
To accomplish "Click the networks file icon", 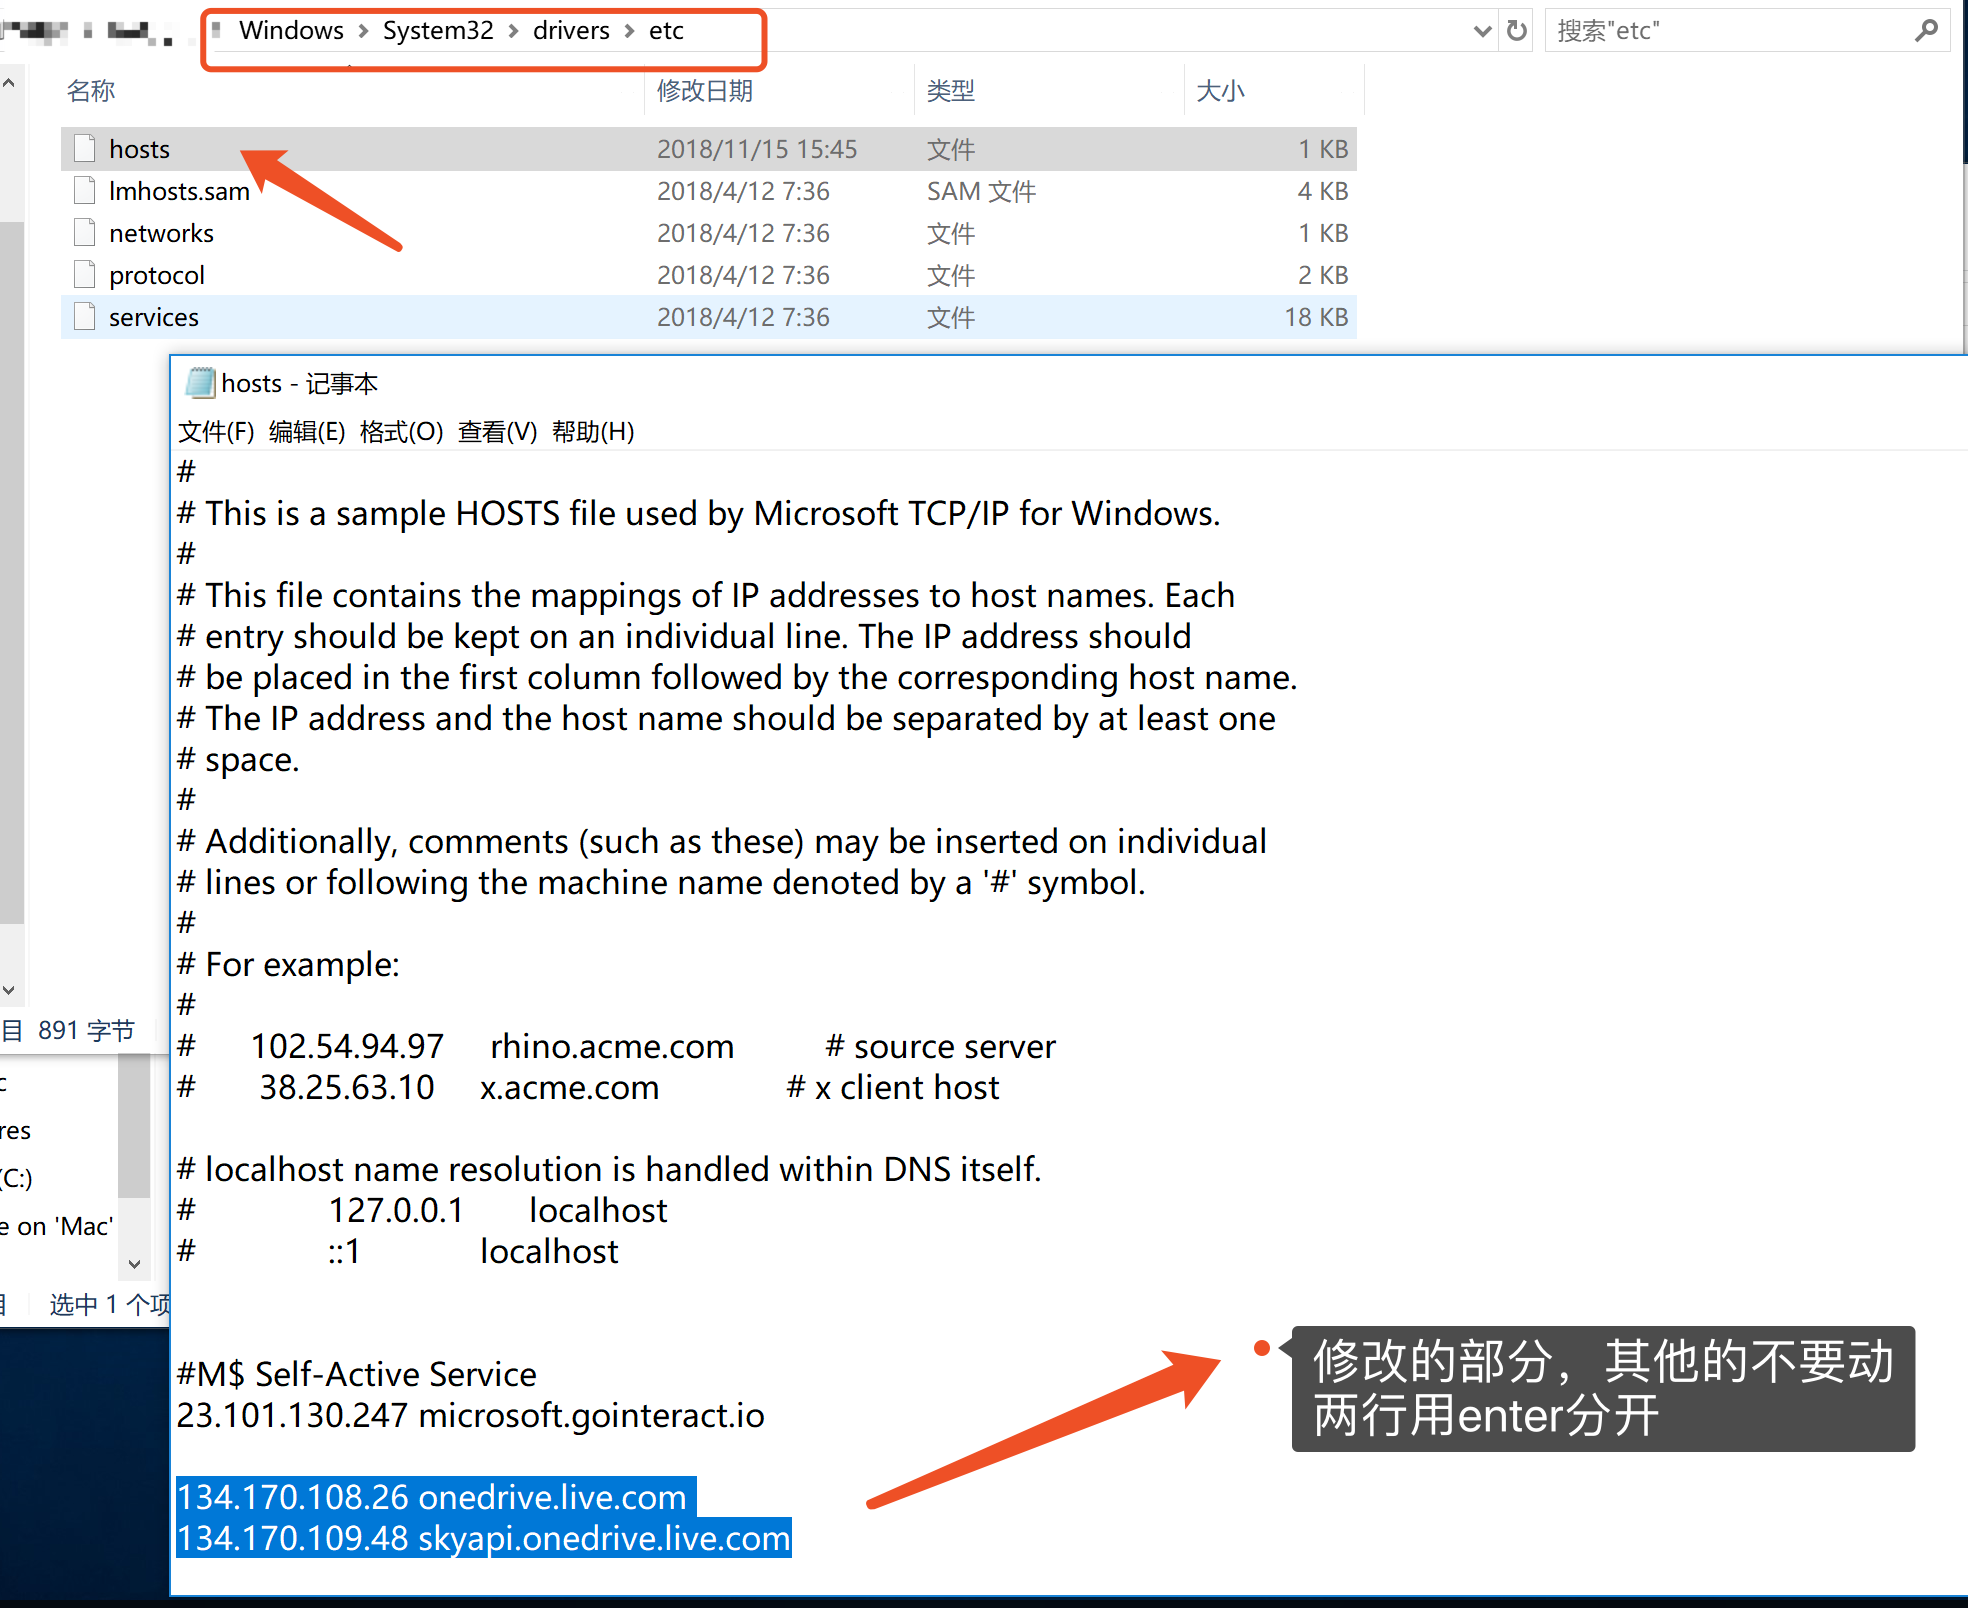I will click(x=85, y=232).
